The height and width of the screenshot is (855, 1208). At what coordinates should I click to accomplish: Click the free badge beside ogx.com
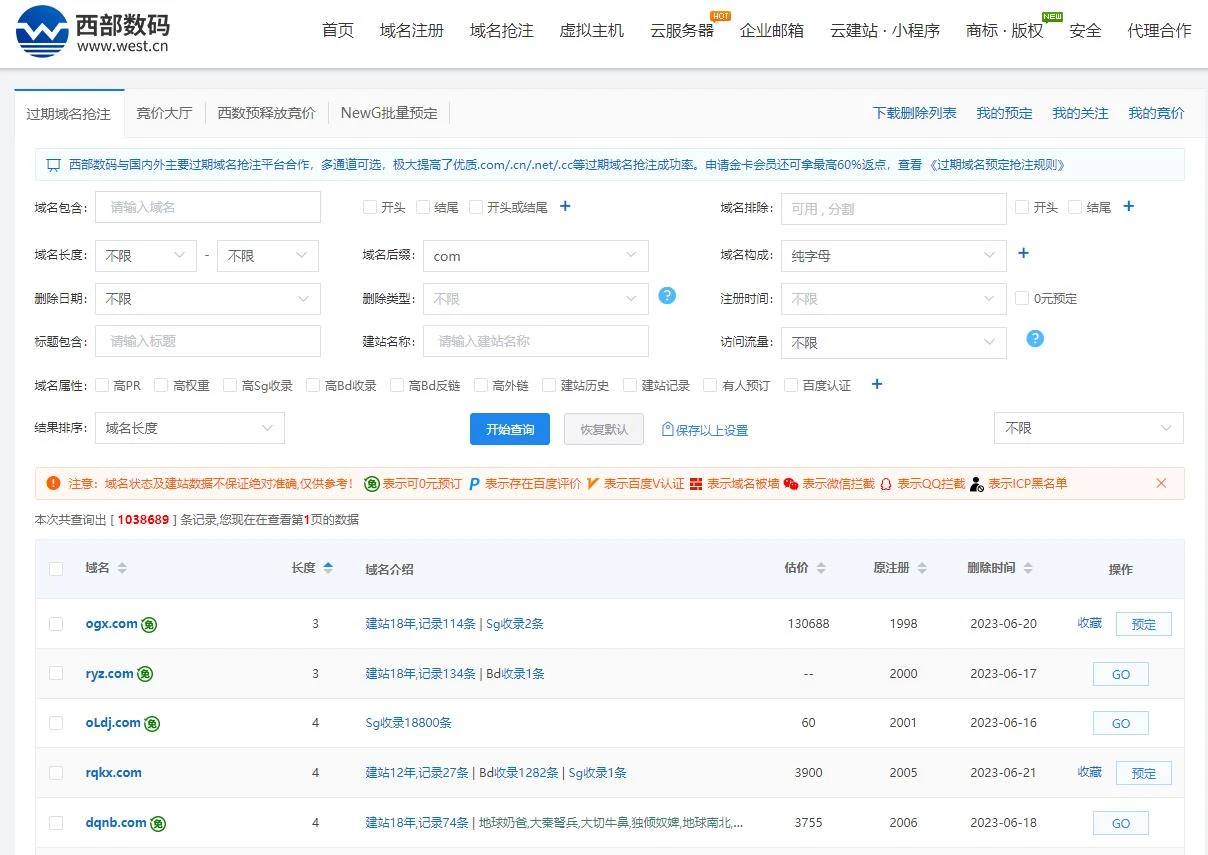(149, 624)
